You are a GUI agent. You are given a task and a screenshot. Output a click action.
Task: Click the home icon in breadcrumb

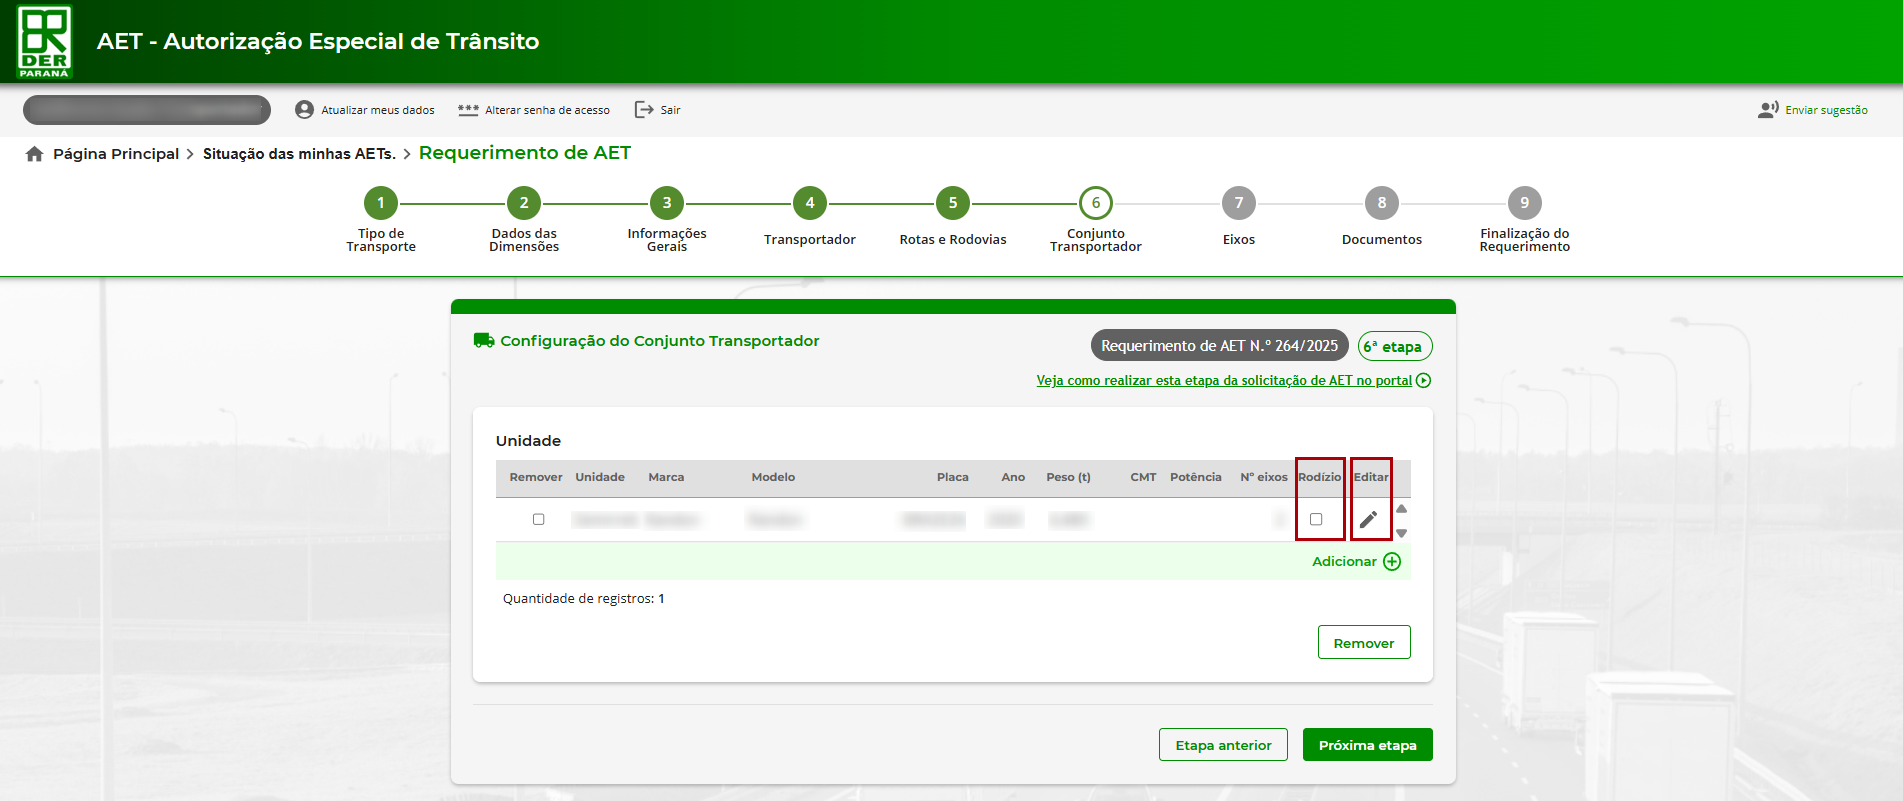pyautogui.click(x=34, y=154)
